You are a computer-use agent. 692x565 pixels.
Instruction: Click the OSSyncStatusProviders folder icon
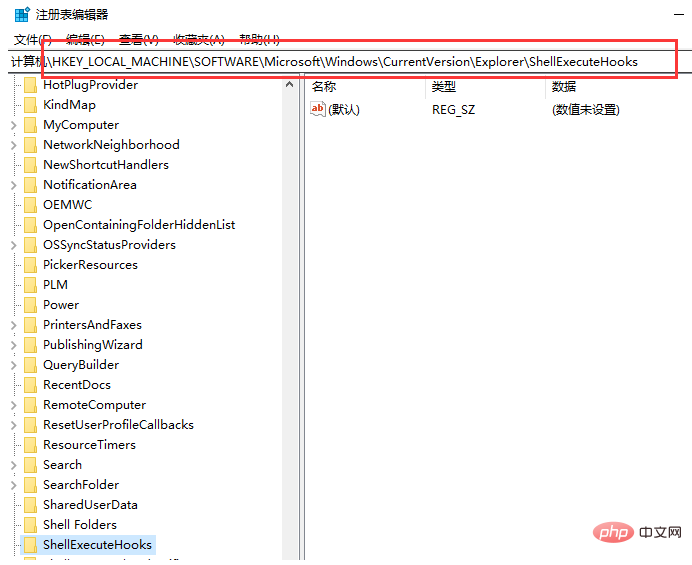pyautogui.click(x=30, y=245)
